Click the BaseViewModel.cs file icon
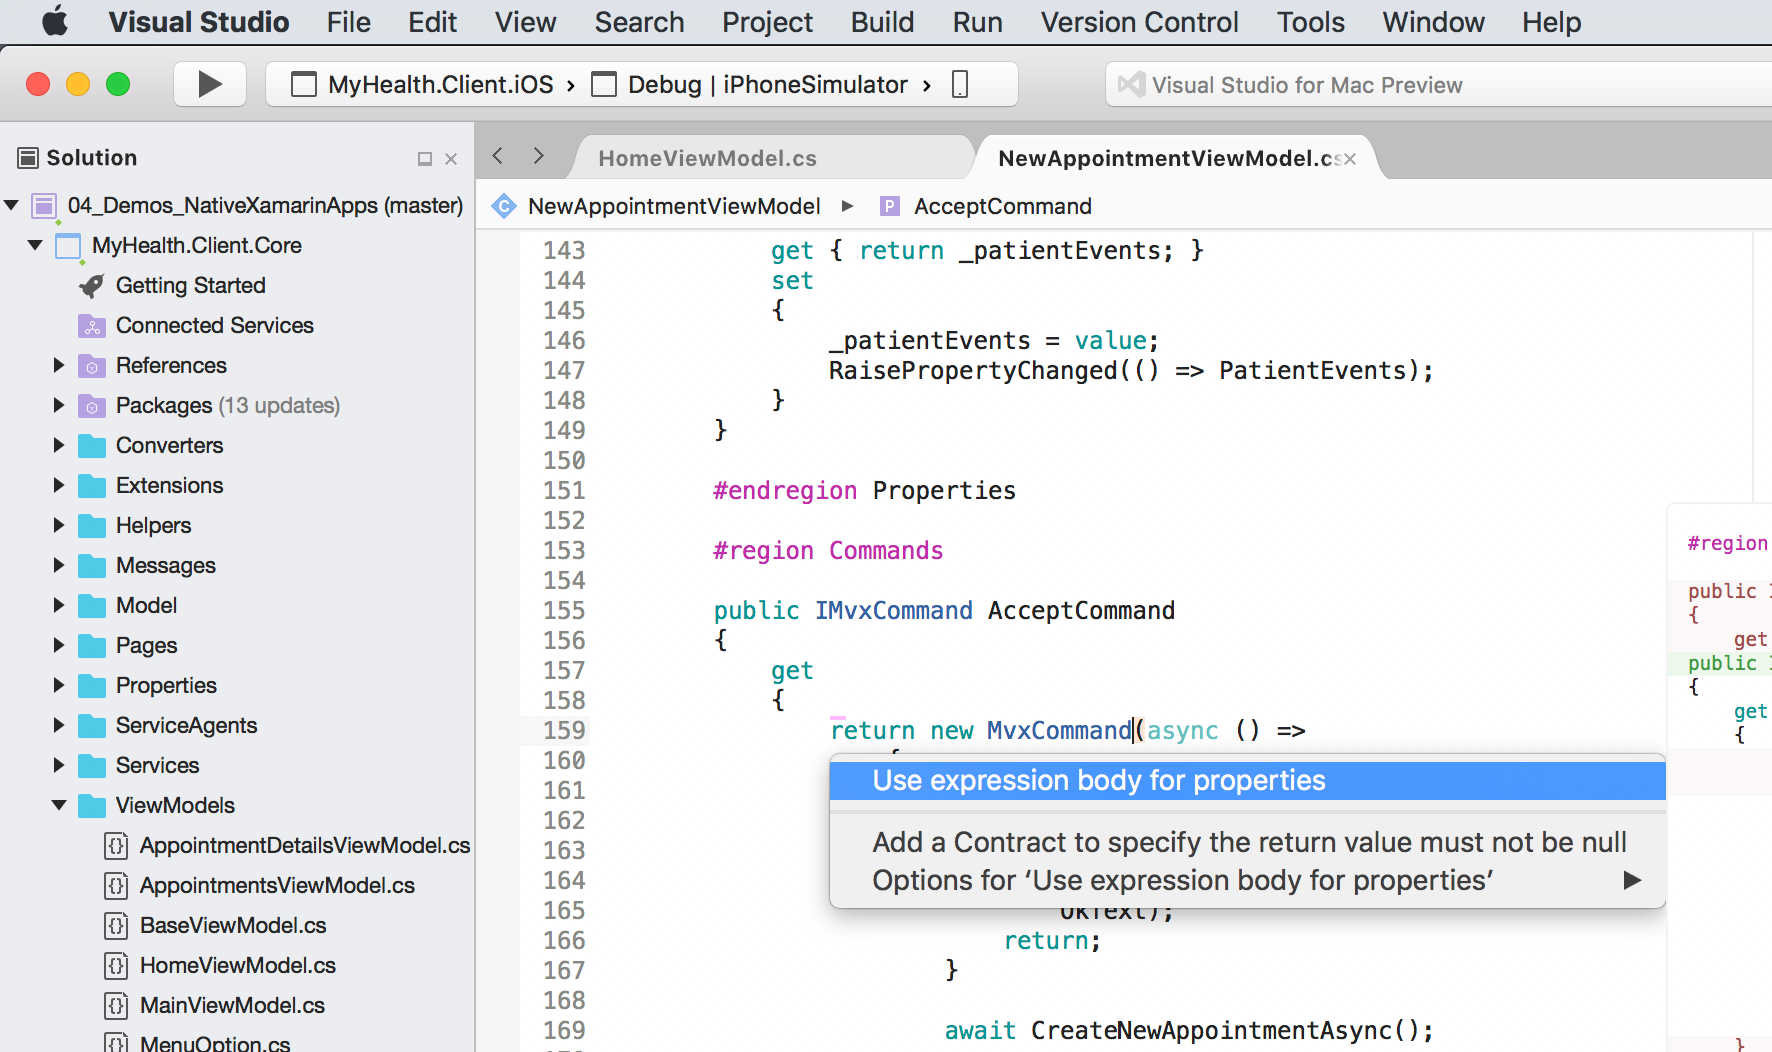This screenshot has width=1772, height=1052. (x=116, y=926)
